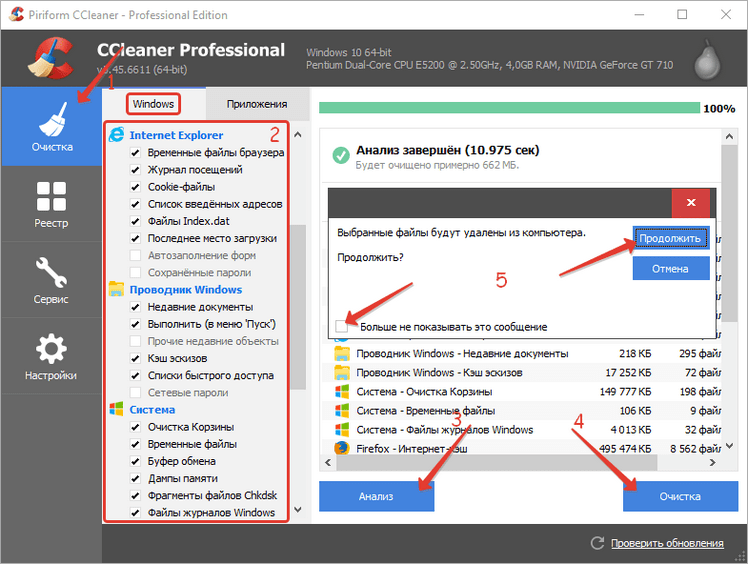This screenshot has width=748, height=564.
Task: Check Больше не показывать это сообщение
Action: 342,327
